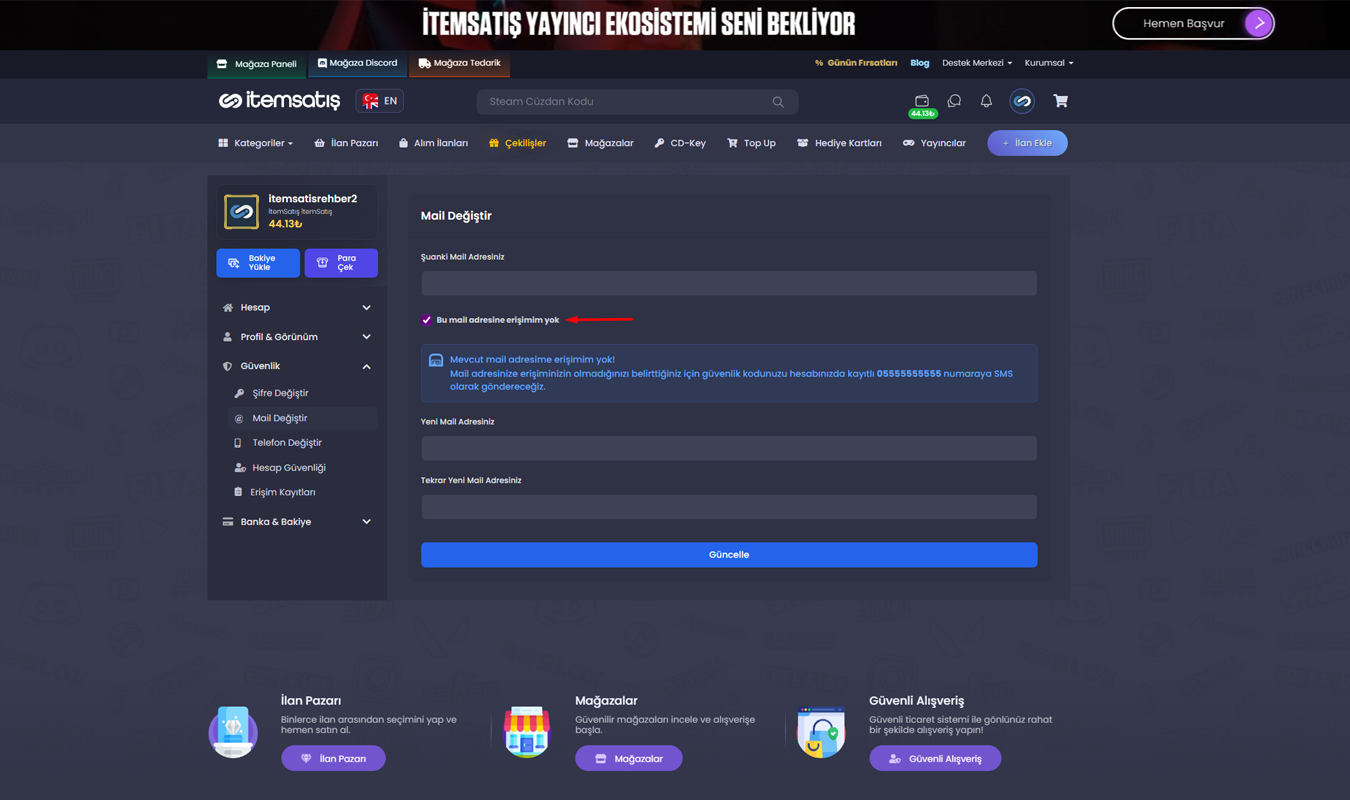
Task: Open the Top Up page
Action: [x=751, y=143]
